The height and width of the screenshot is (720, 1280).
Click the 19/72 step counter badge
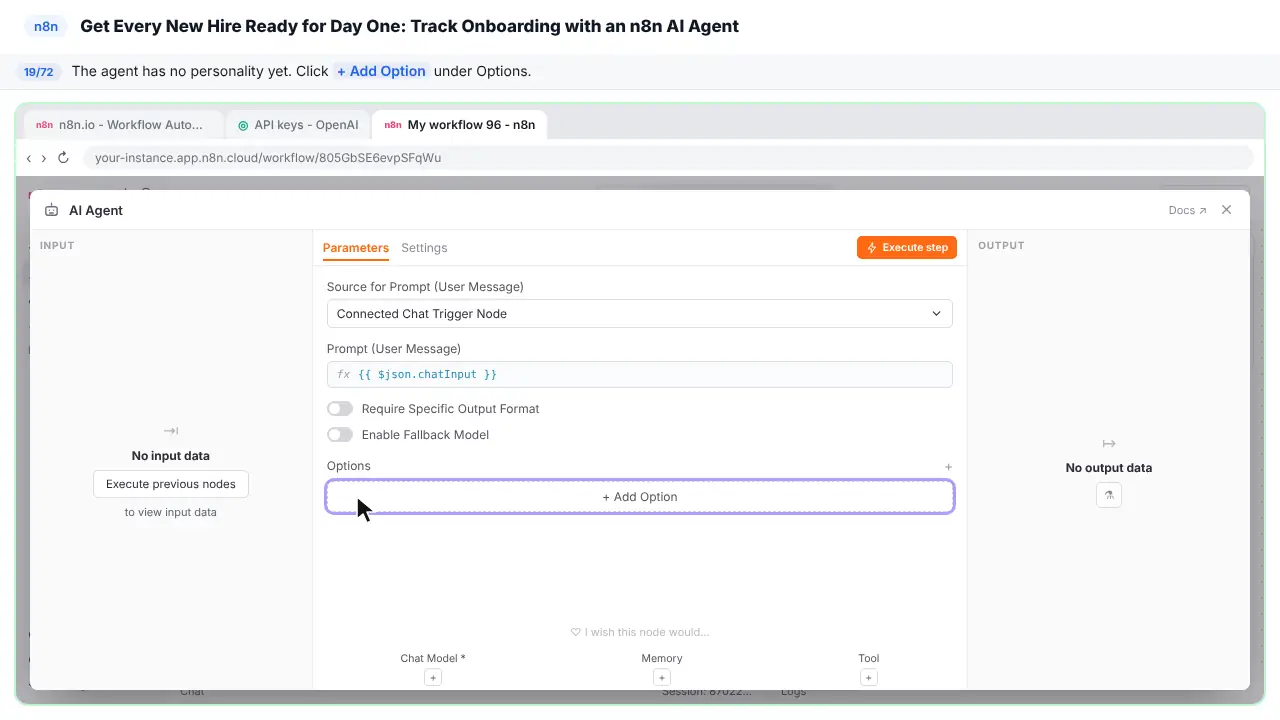pos(39,72)
